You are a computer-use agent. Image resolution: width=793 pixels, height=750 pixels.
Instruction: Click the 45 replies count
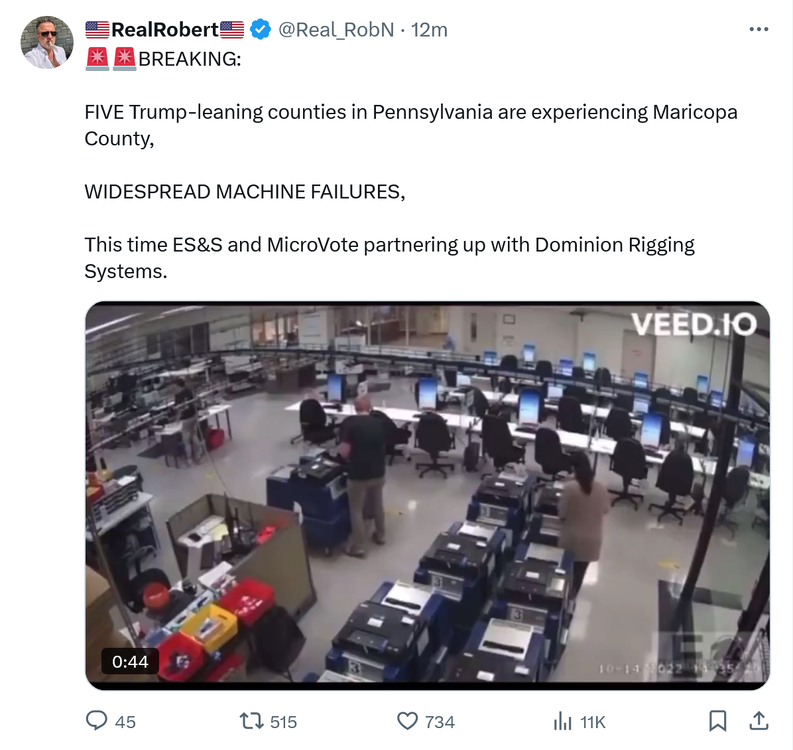coord(125,722)
